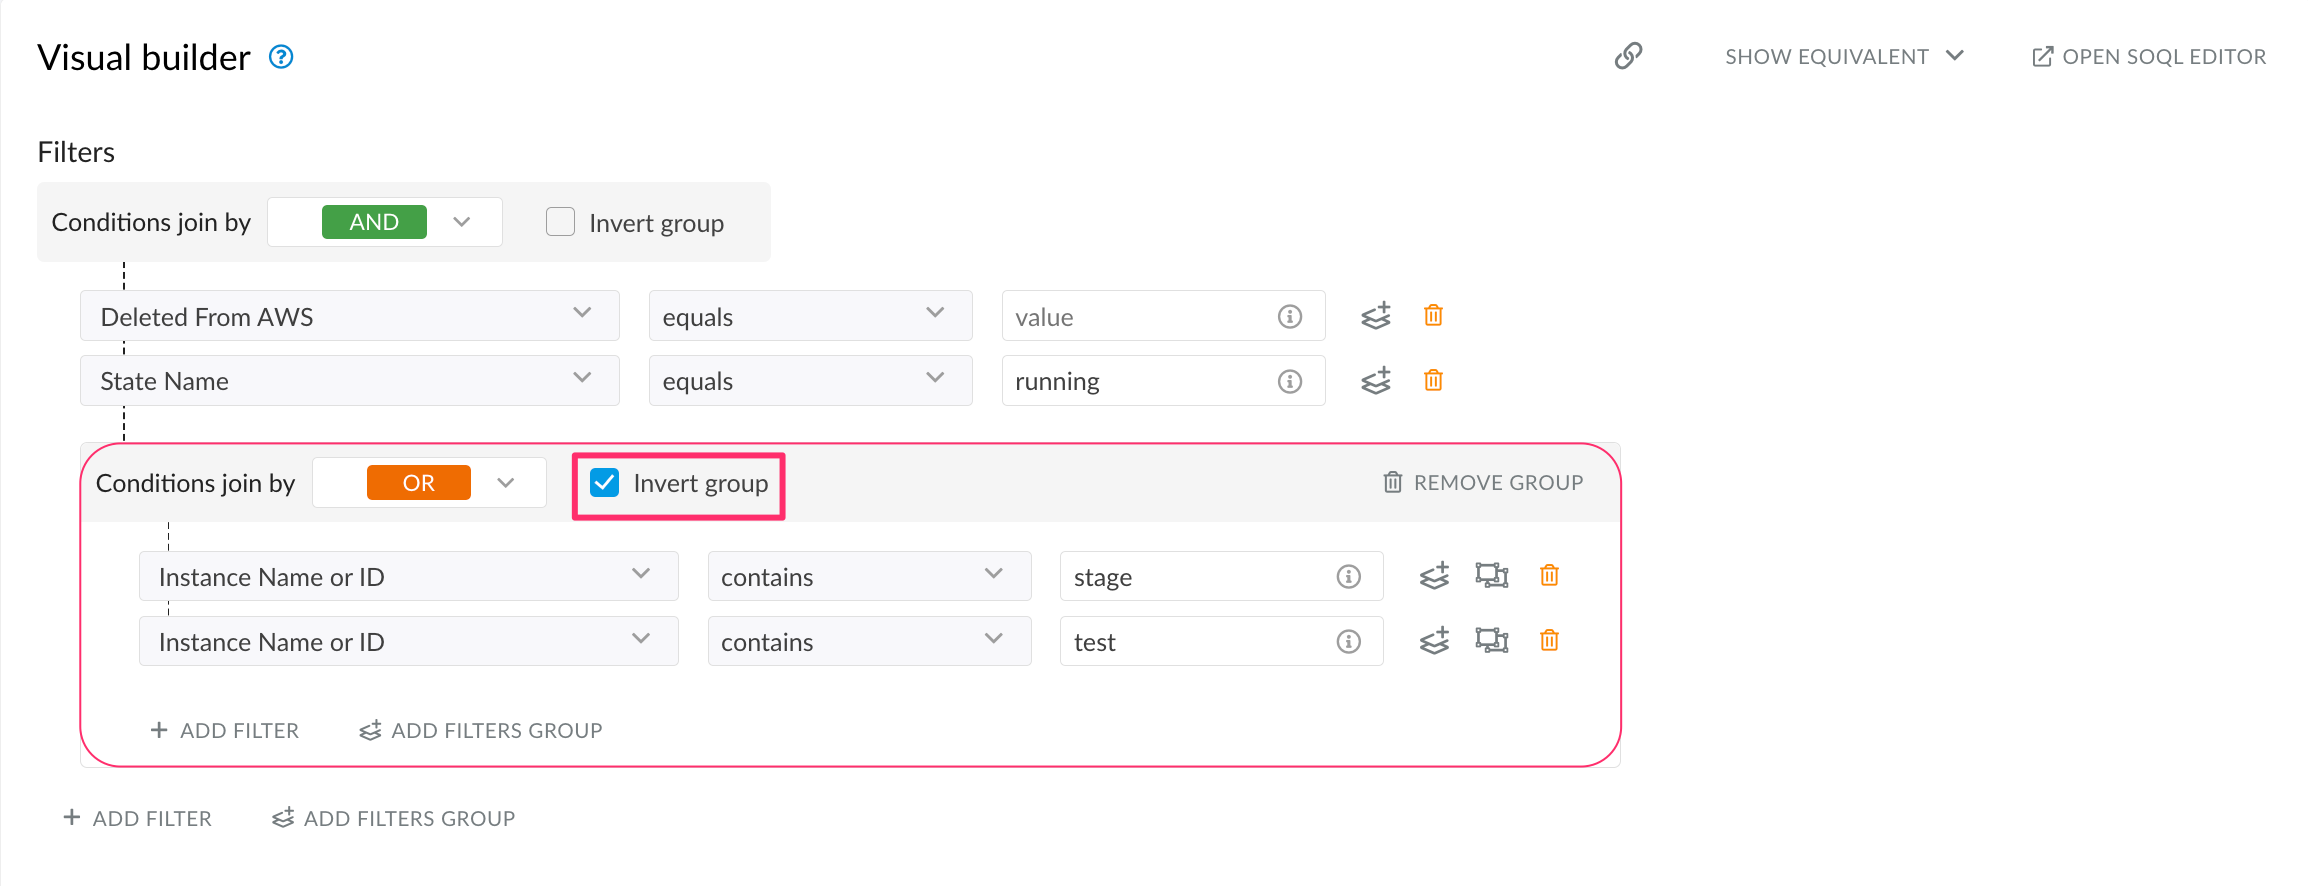This screenshot has height=886, width=2308.
Task: Uncheck Invert group on the OR group
Action: coord(605,483)
